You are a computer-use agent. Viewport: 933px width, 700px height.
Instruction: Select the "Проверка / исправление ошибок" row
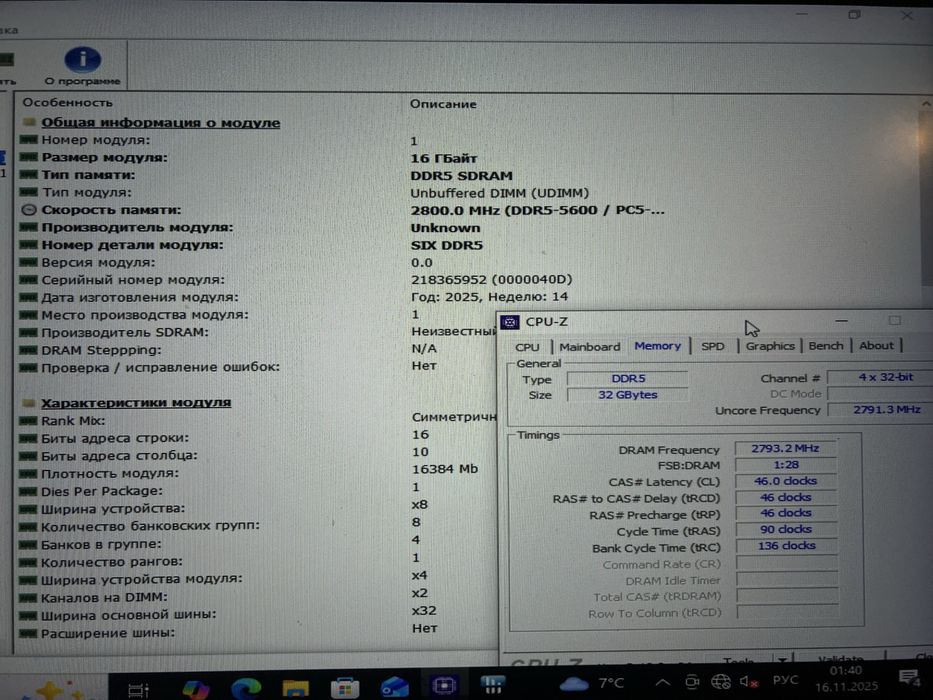[x=228, y=367]
